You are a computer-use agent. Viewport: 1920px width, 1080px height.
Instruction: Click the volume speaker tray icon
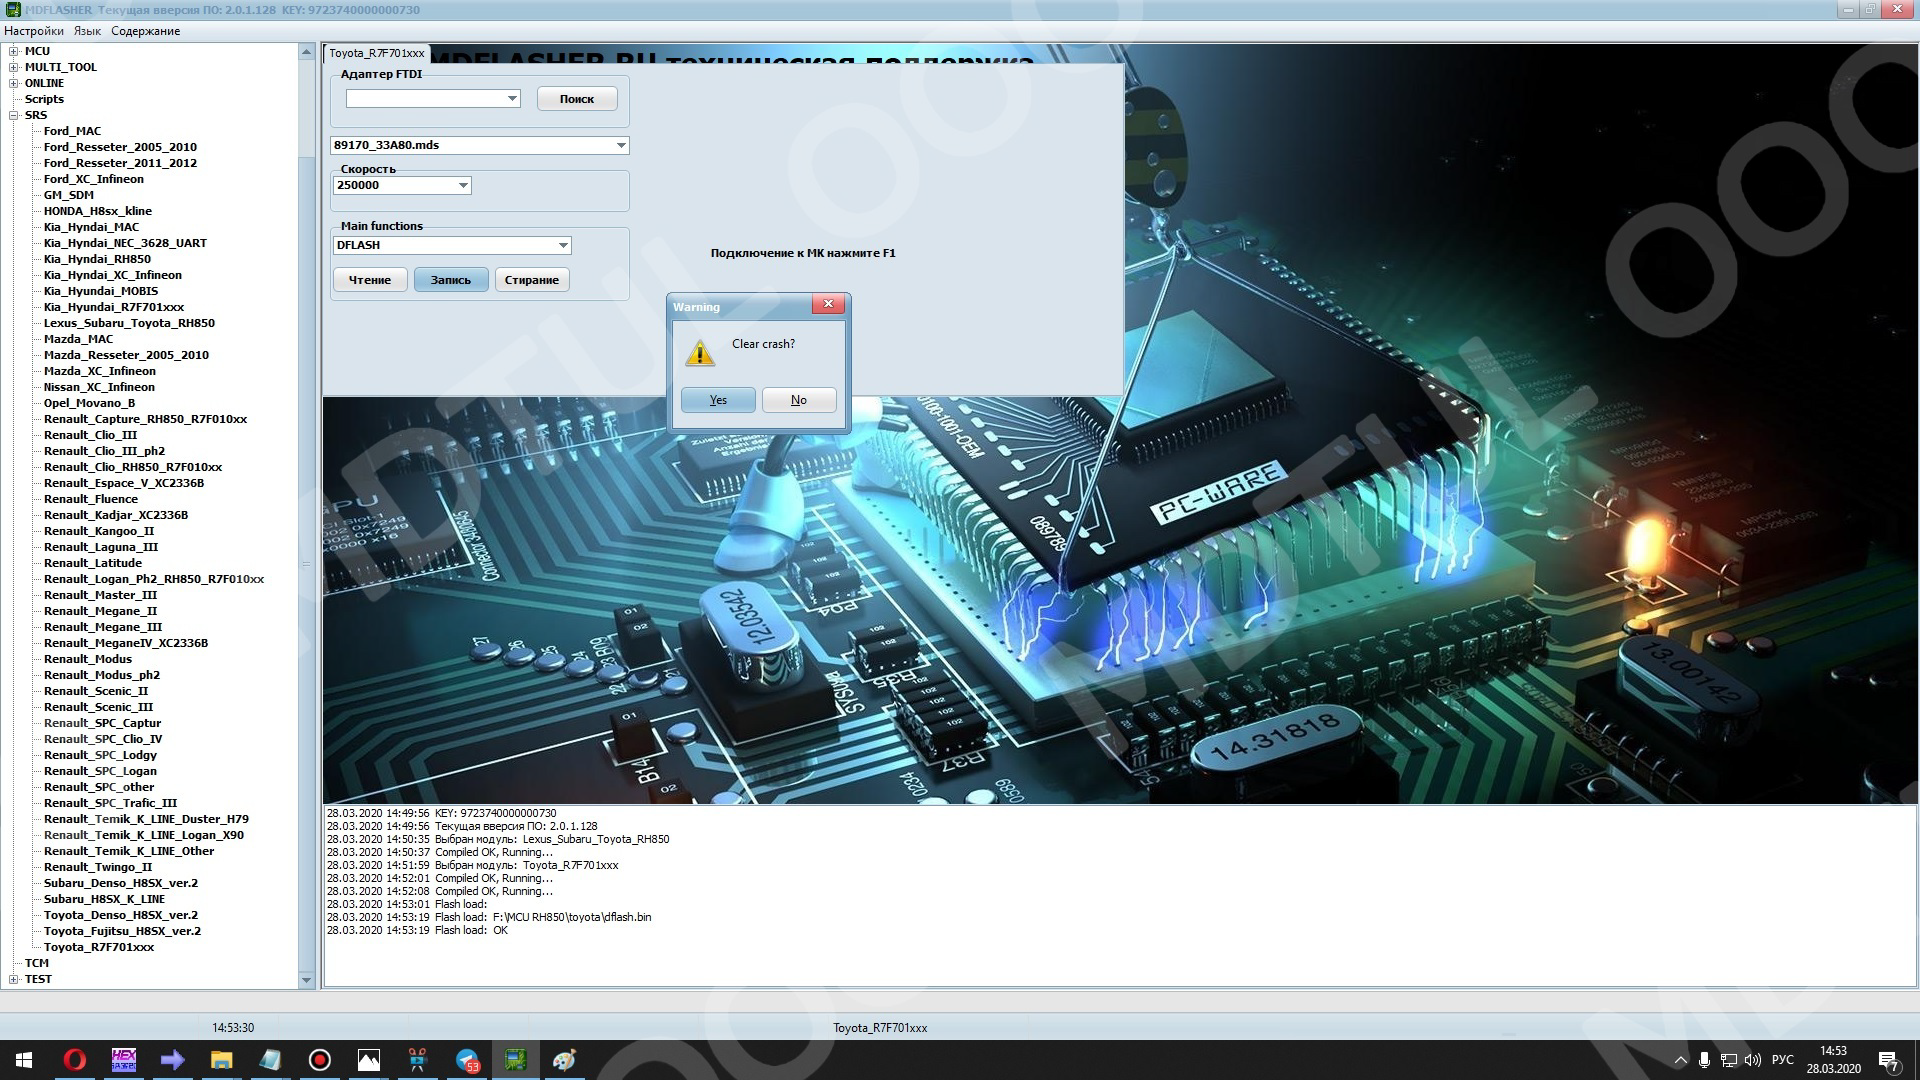click(1752, 1060)
